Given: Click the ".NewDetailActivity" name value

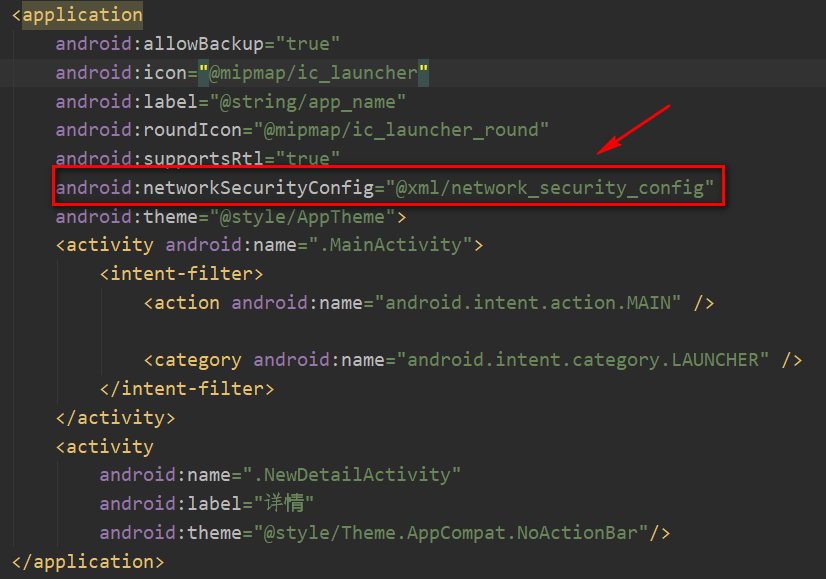Looking at the screenshot, I should click(x=352, y=475).
